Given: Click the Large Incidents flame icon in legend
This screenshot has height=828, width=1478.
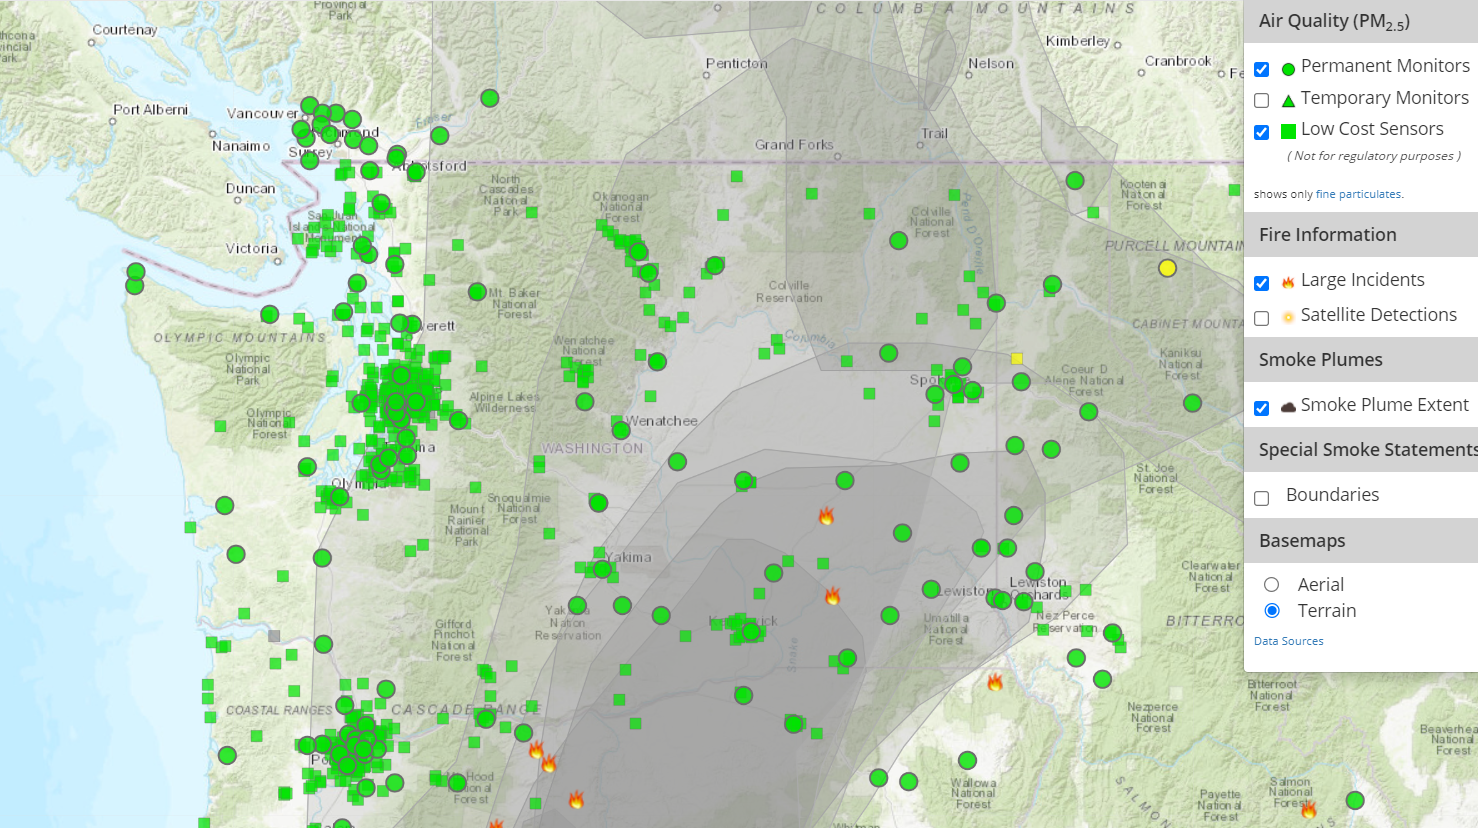Looking at the screenshot, I should (1288, 281).
